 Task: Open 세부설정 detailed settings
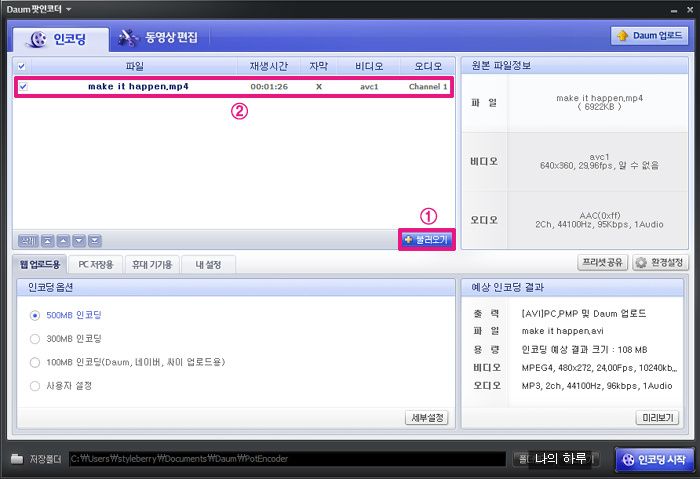point(427,418)
